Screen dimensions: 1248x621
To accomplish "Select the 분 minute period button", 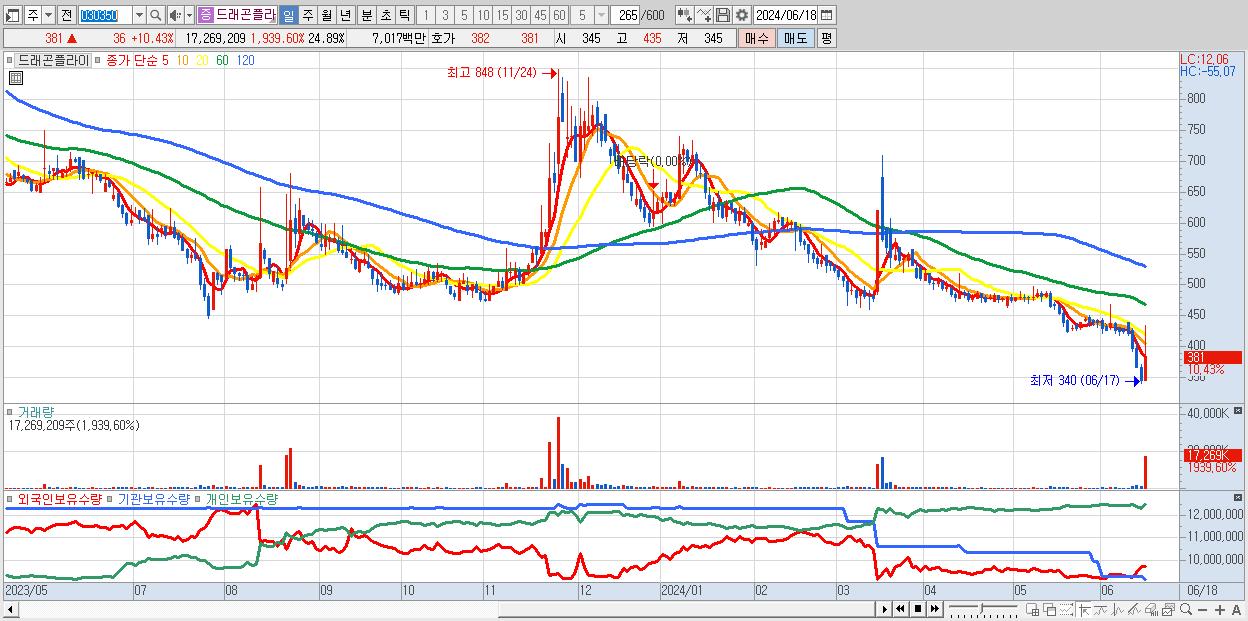I will click(x=367, y=15).
